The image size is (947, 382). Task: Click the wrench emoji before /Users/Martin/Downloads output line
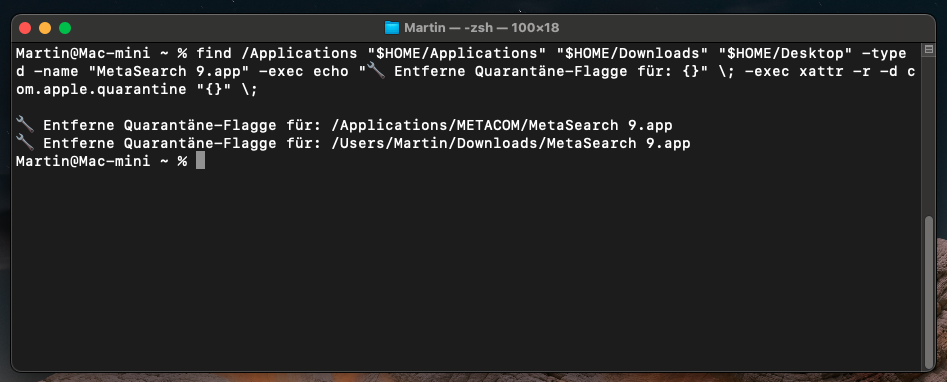click(x=25, y=143)
